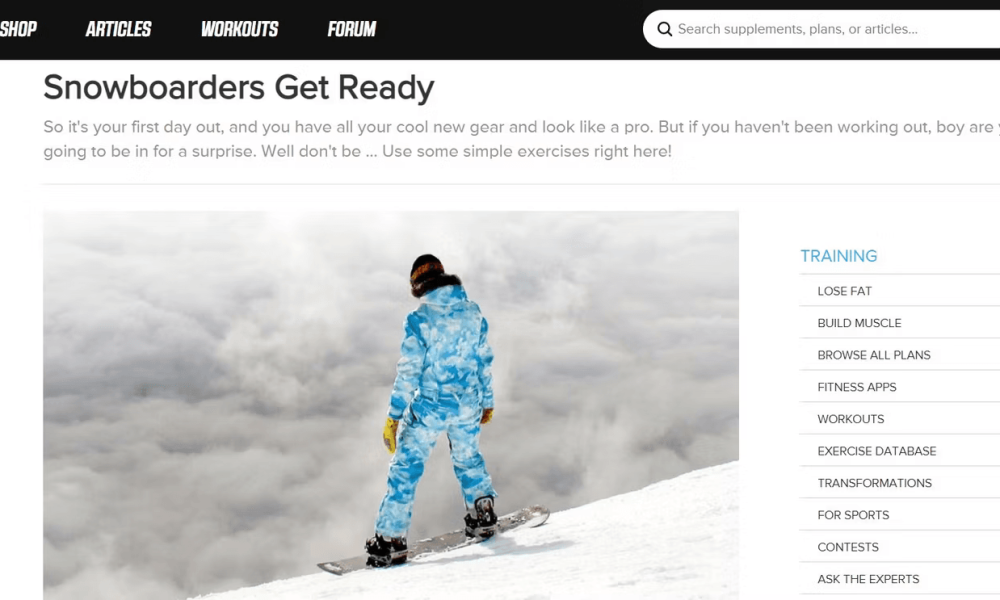
Task: Go to Workouts in top navigation
Action: pyautogui.click(x=240, y=29)
